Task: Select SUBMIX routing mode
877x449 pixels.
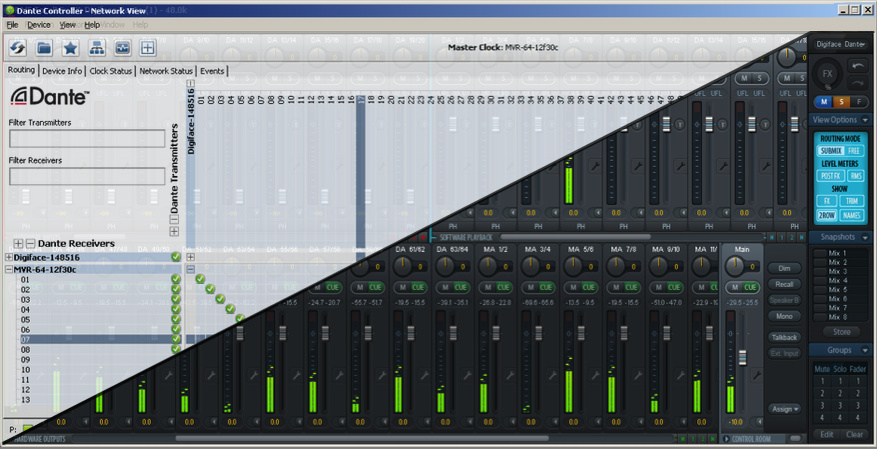Action: pyautogui.click(x=830, y=151)
